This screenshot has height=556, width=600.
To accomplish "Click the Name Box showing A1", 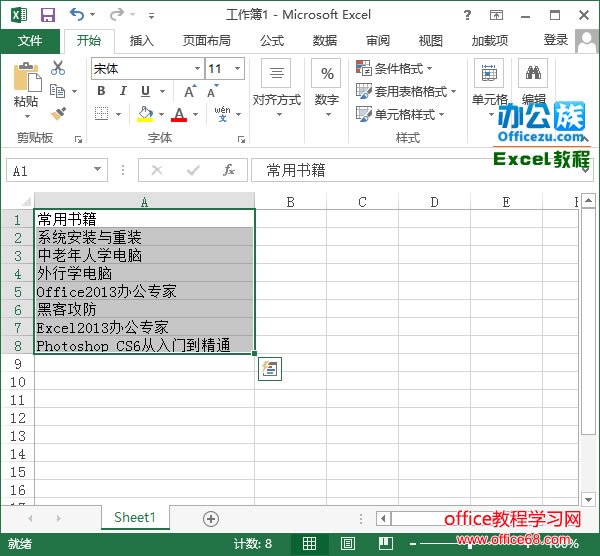I will coord(50,170).
